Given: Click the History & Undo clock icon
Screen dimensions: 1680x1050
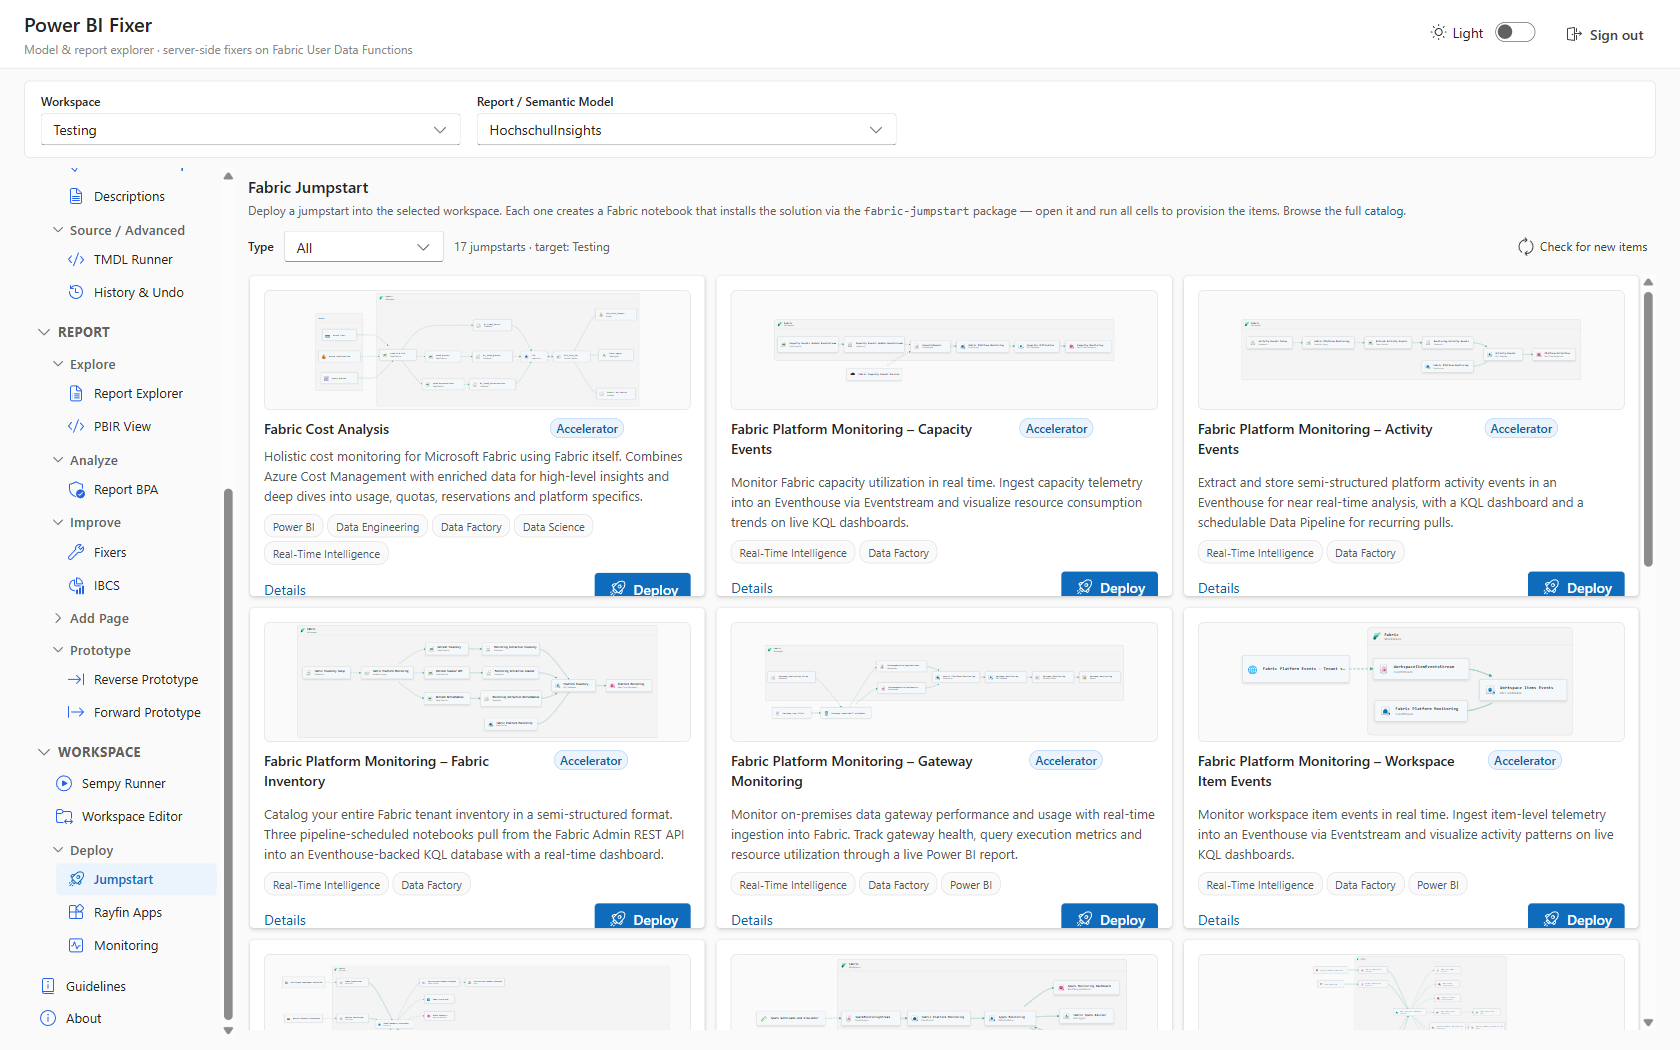Looking at the screenshot, I should [x=76, y=293].
